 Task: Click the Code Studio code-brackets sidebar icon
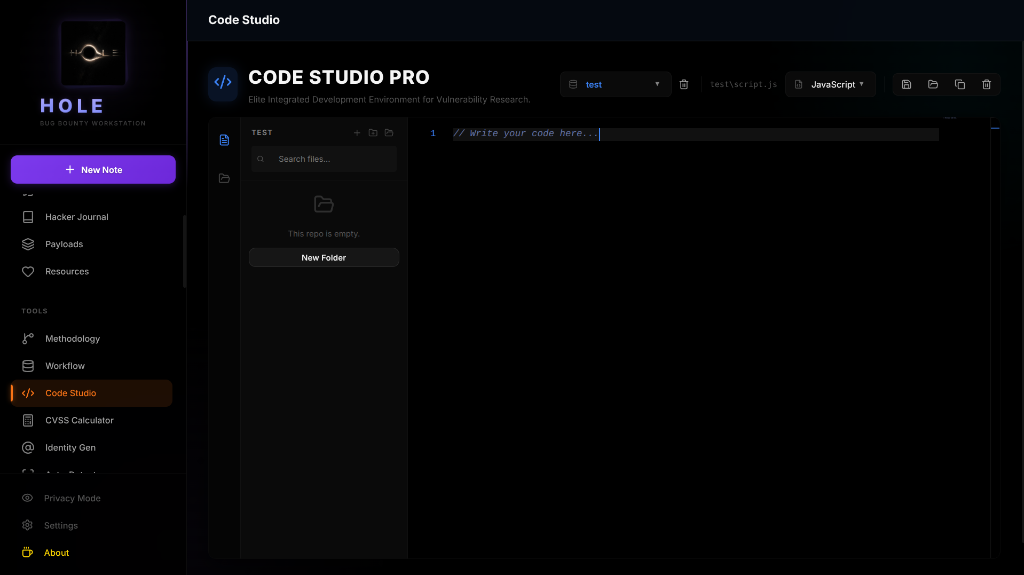click(28, 393)
